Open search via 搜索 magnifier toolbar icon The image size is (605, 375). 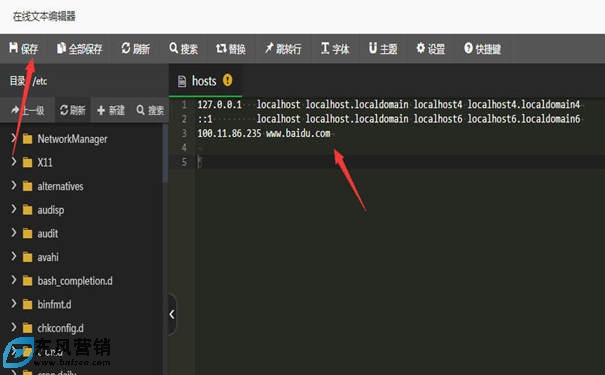coord(174,48)
